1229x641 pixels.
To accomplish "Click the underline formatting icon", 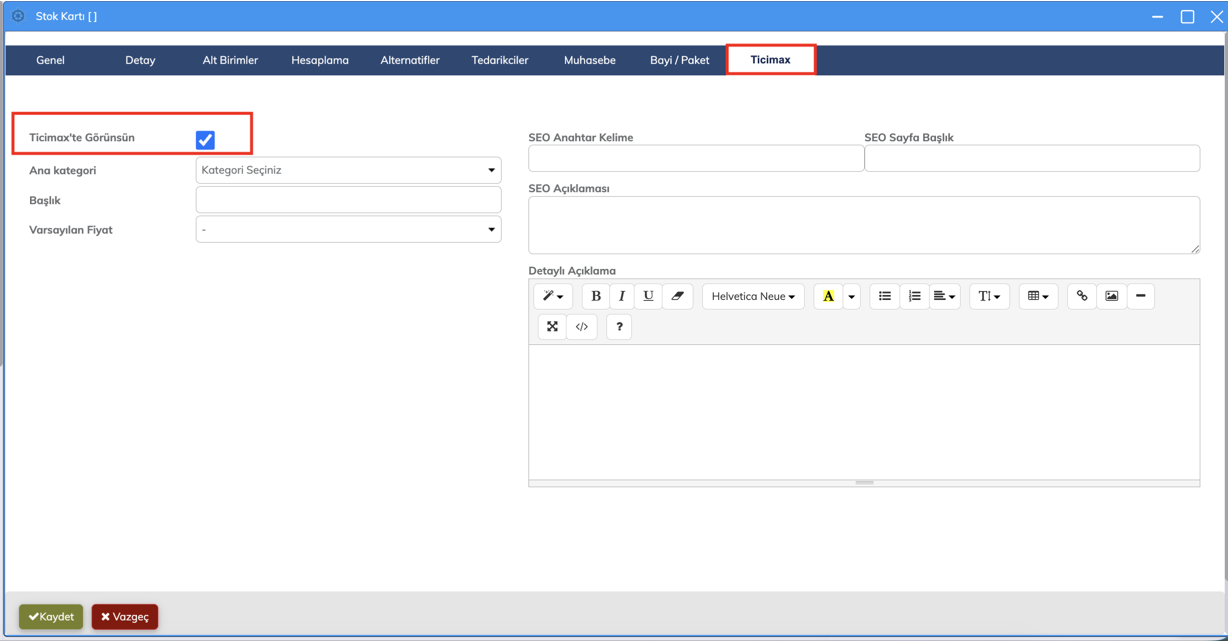I will [x=648, y=296].
